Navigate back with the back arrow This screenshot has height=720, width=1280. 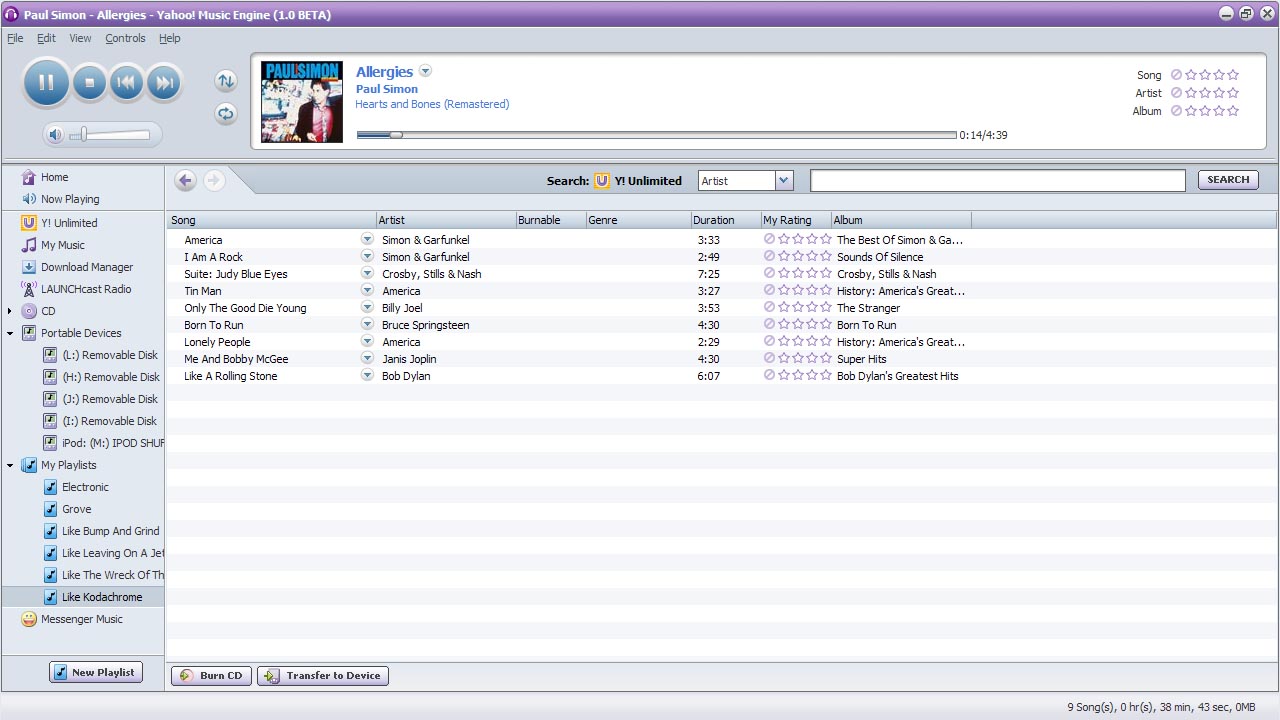pyautogui.click(x=185, y=180)
